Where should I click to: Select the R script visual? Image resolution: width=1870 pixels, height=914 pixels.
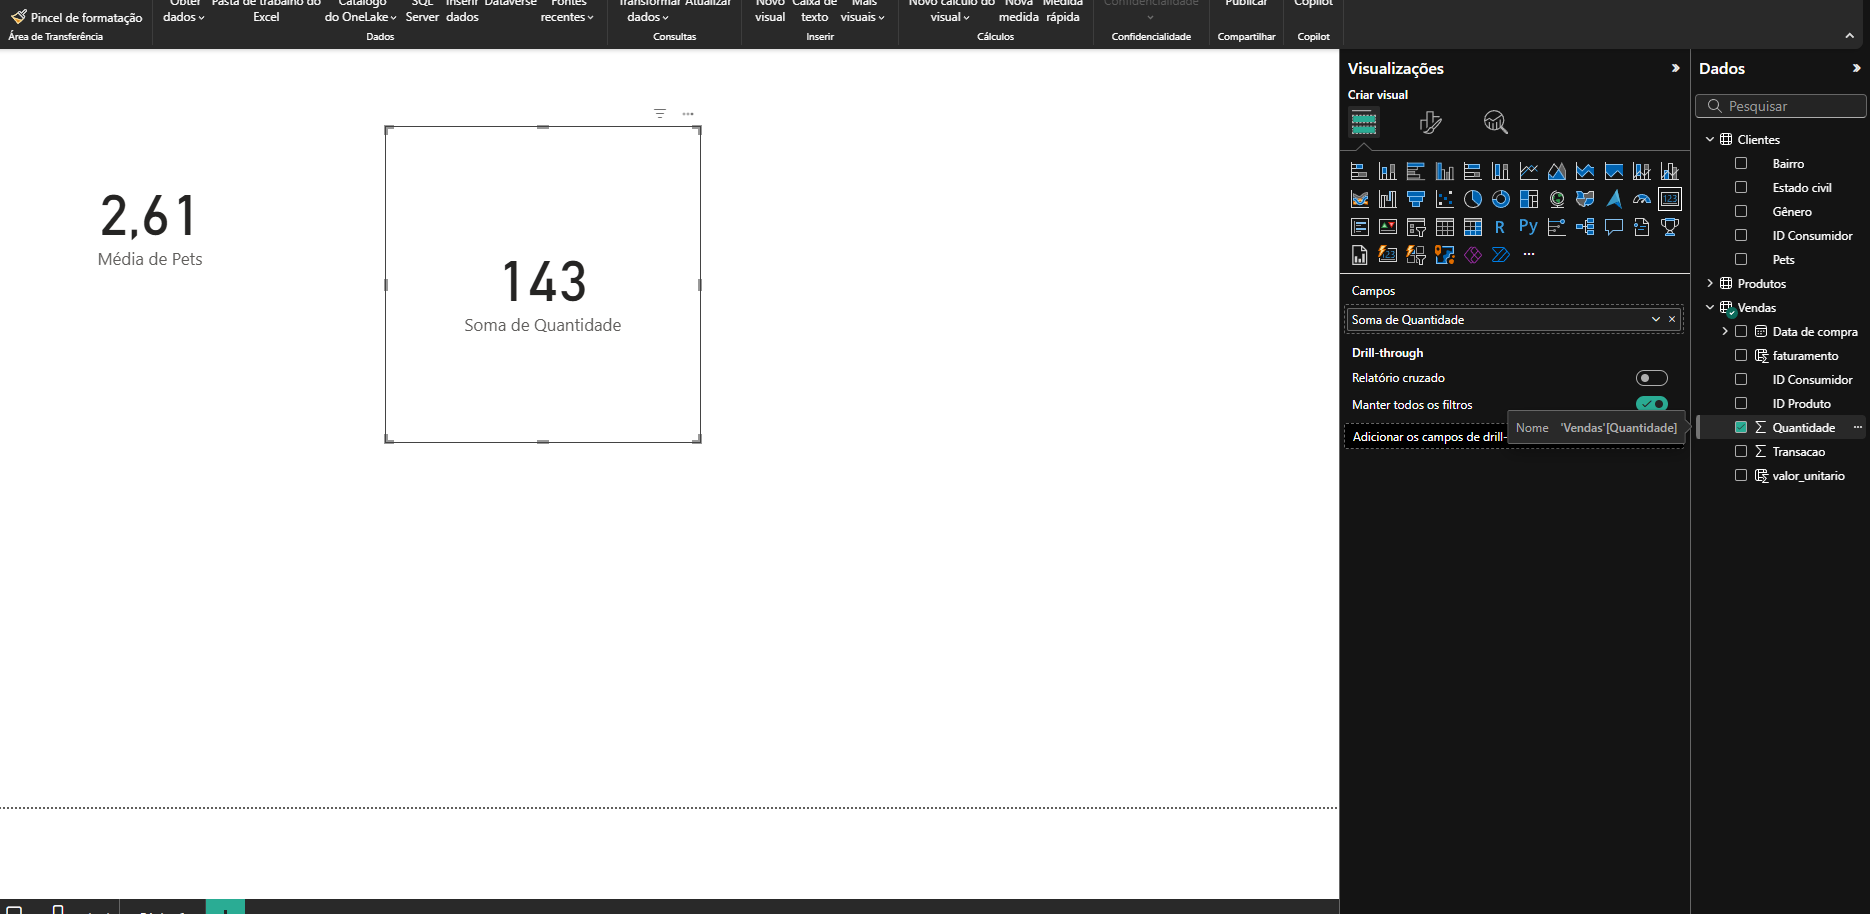[1500, 228]
